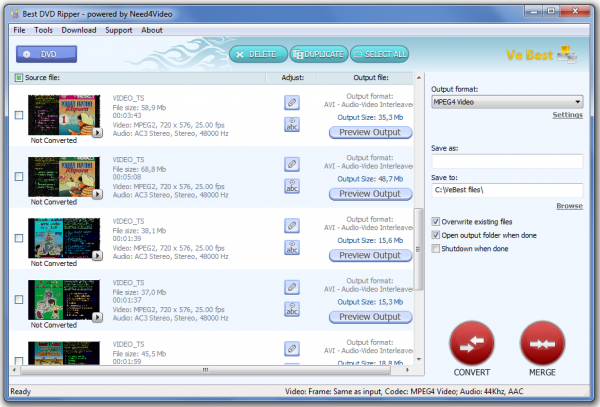Click the Output file column header
Image resolution: width=600 pixels, height=407 pixels.
click(371, 78)
